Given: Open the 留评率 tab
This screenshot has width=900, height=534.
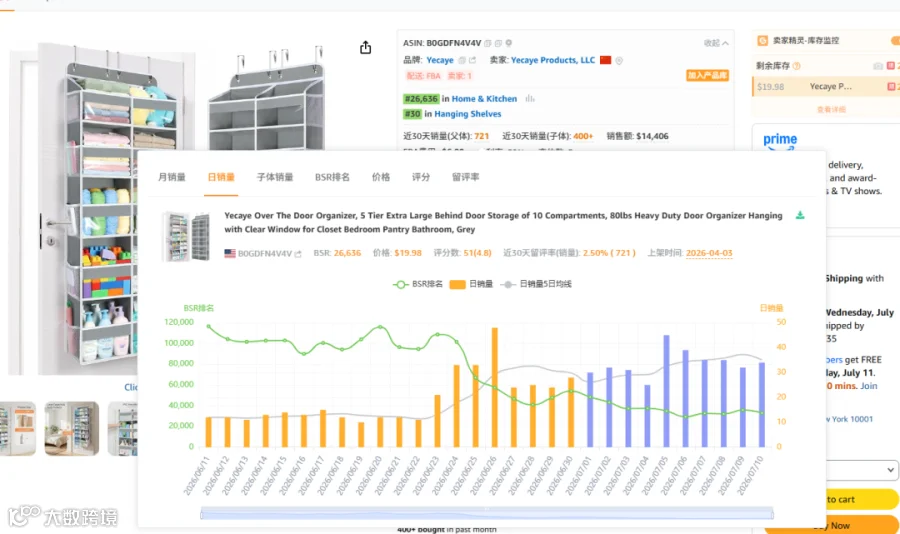Looking at the screenshot, I should pyautogui.click(x=465, y=177).
